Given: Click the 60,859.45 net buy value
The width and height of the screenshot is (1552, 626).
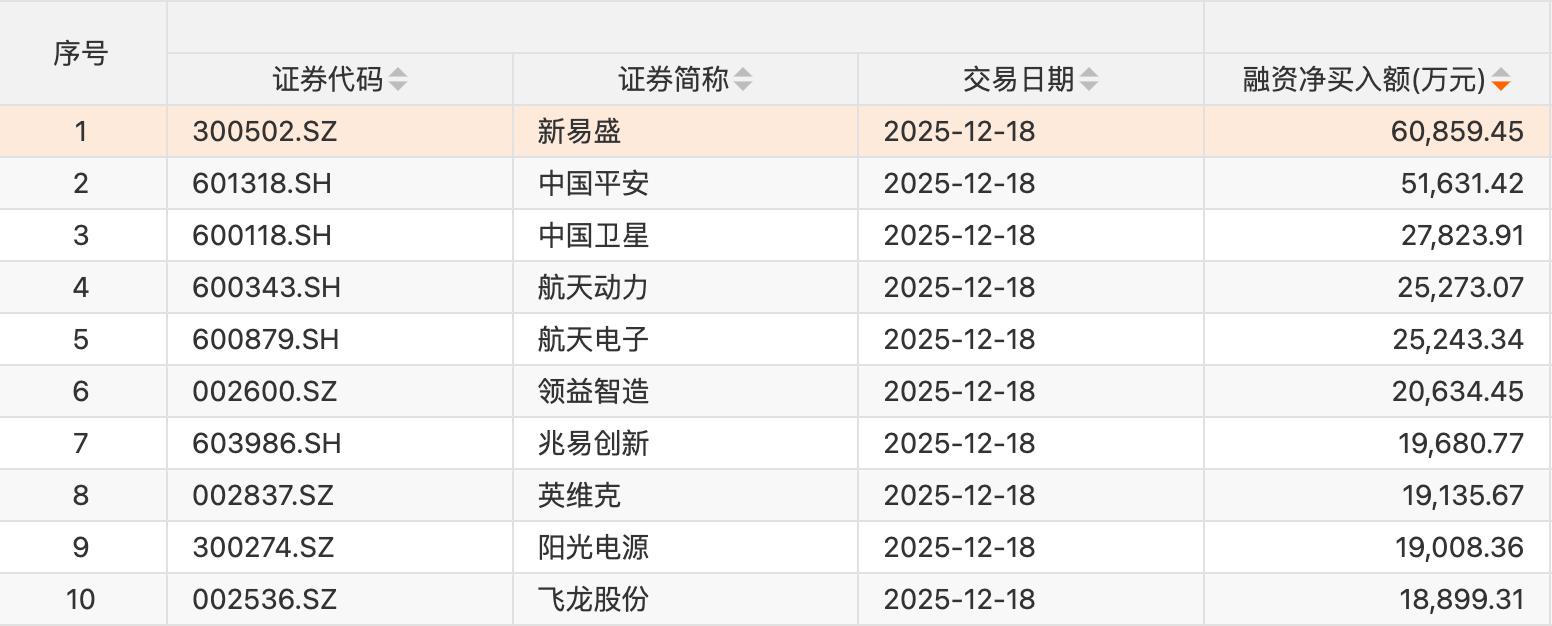Looking at the screenshot, I should tap(1457, 132).
